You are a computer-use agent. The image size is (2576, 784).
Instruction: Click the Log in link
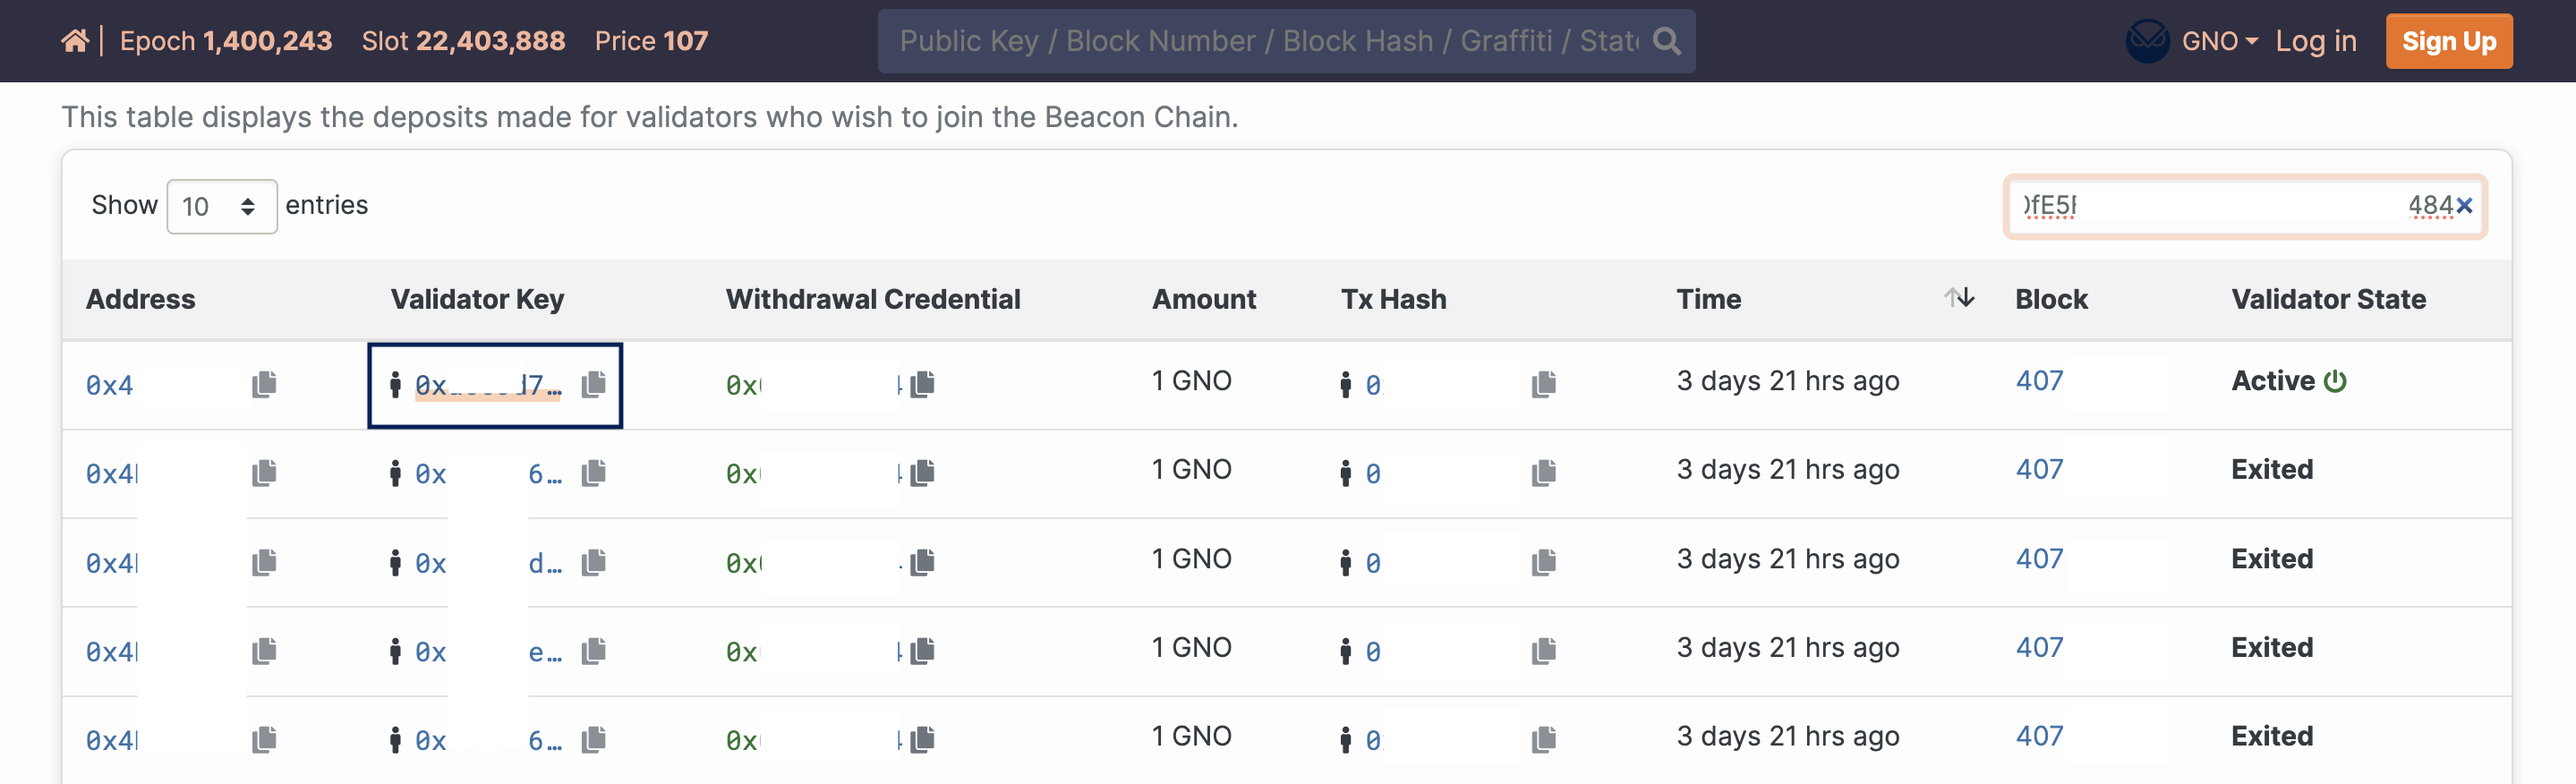[2315, 41]
